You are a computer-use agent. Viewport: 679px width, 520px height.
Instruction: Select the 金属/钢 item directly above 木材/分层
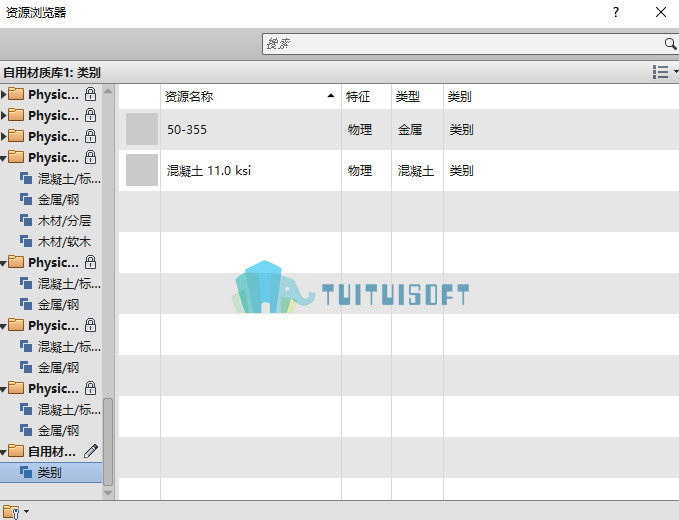58,200
